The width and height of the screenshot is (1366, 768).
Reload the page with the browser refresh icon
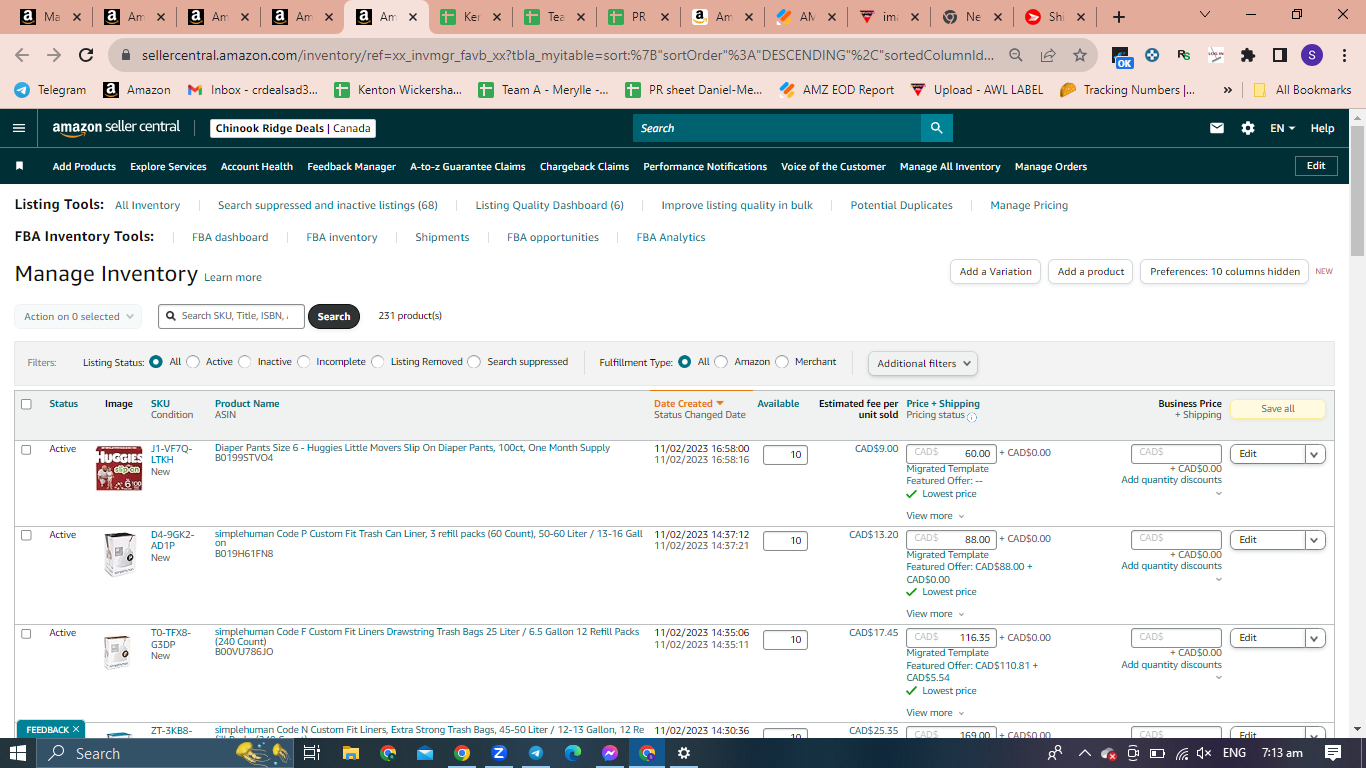click(x=86, y=56)
